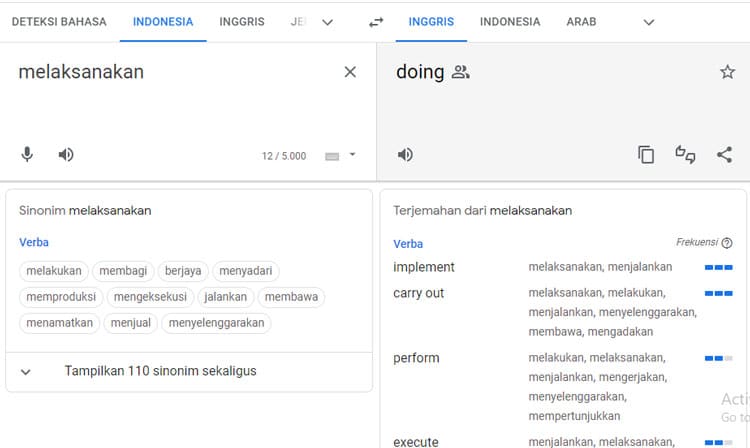Screen dimensions: 750x448
Task: Click the translated word doing
Action: click(x=420, y=72)
